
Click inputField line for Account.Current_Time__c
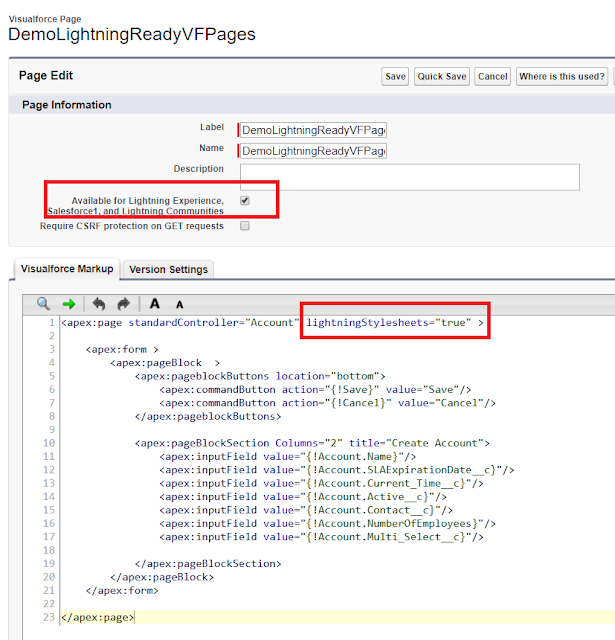click(321, 483)
